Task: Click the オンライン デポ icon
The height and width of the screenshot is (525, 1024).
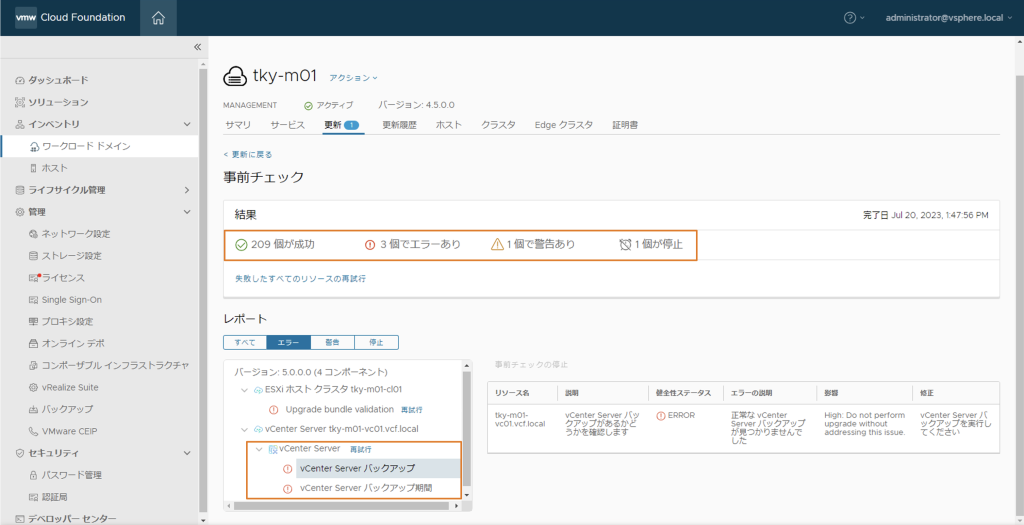Action: click(x=33, y=343)
